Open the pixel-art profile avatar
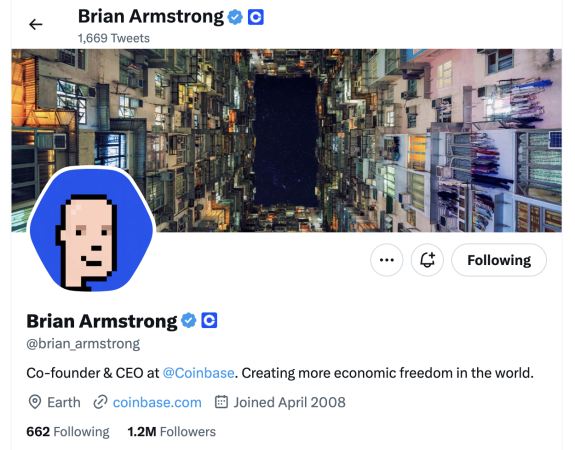Viewport: 575px width, 450px height. pyautogui.click(x=92, y=229)
